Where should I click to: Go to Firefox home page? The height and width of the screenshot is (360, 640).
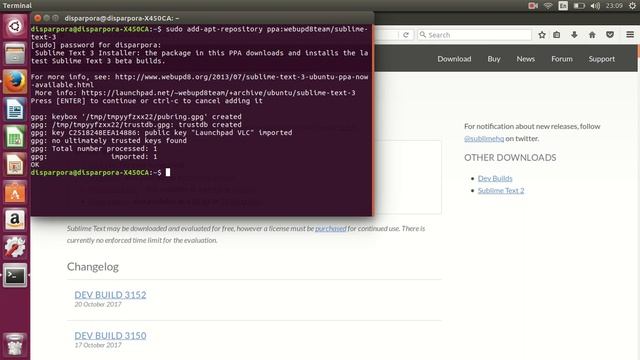point(592,35)
